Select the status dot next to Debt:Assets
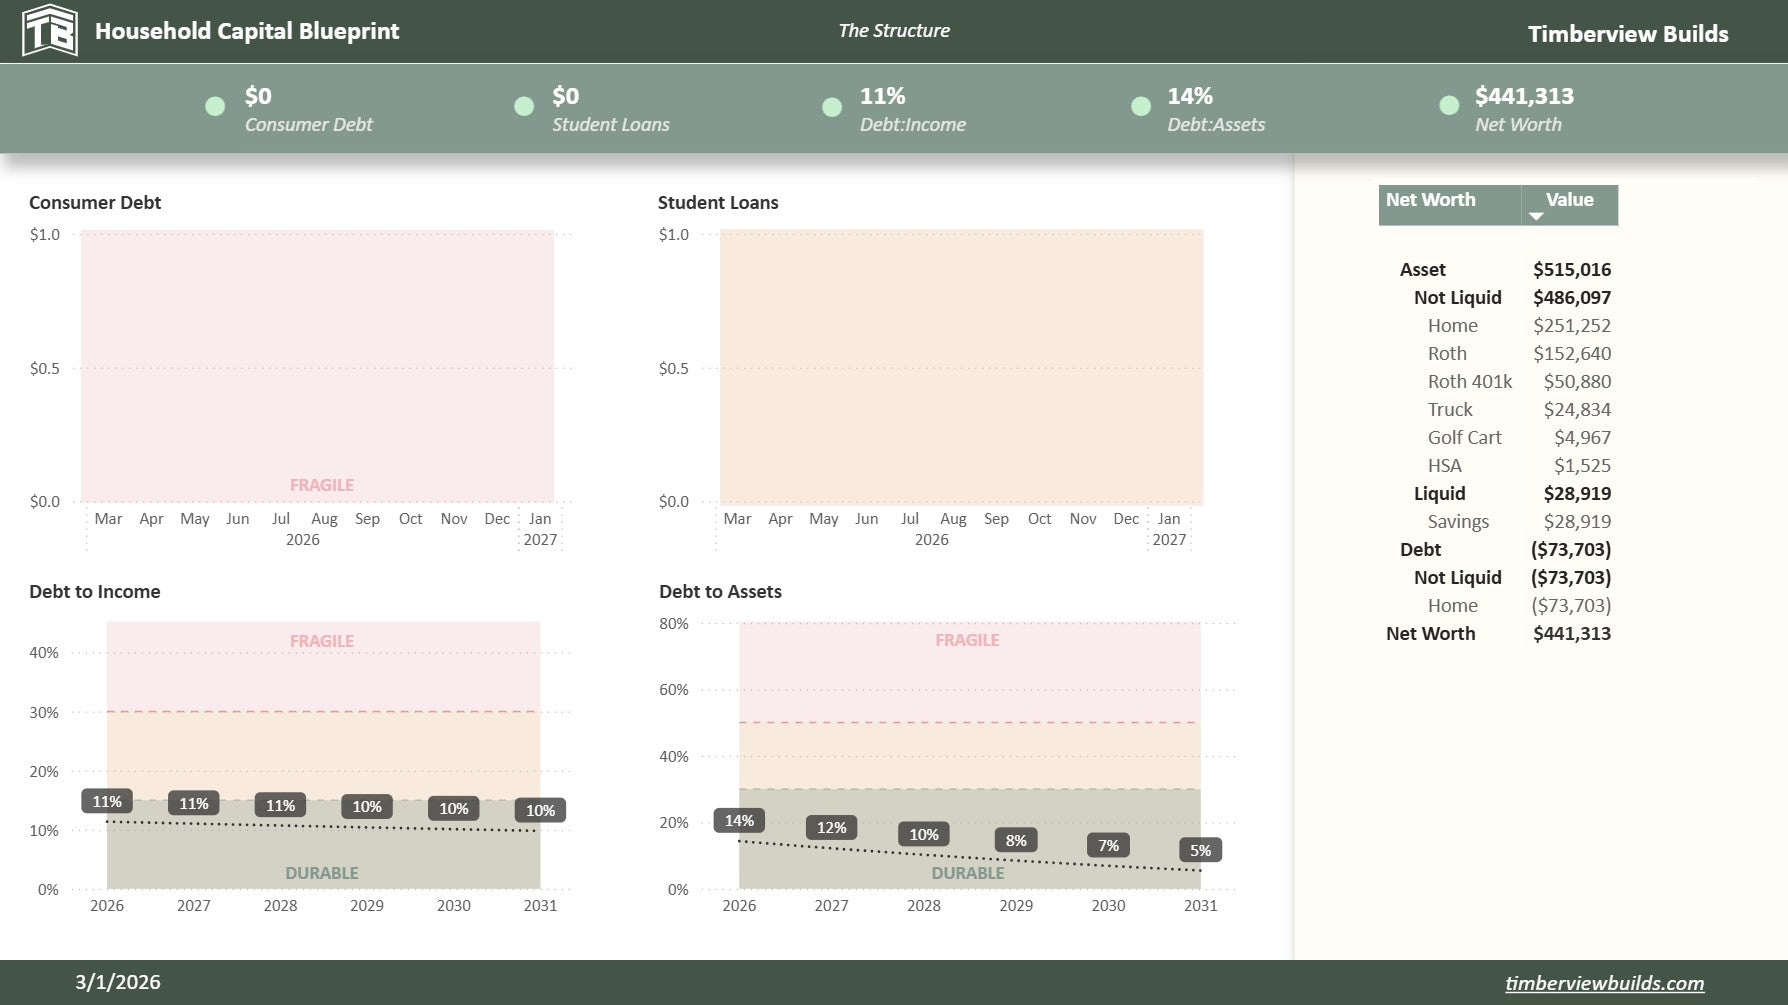The width and height of the screenshot is (1788, 1005). click(1140, 107)
